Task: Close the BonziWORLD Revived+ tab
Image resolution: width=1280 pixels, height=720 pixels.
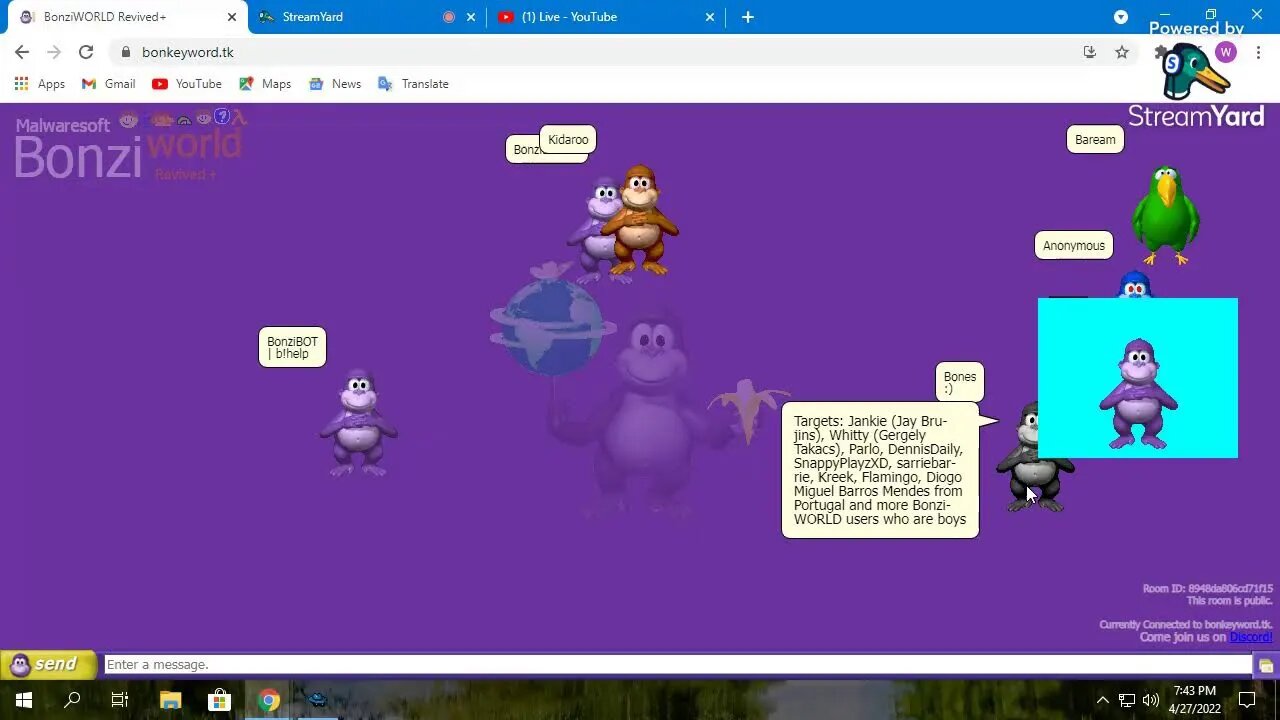Action: coord(231,17)
